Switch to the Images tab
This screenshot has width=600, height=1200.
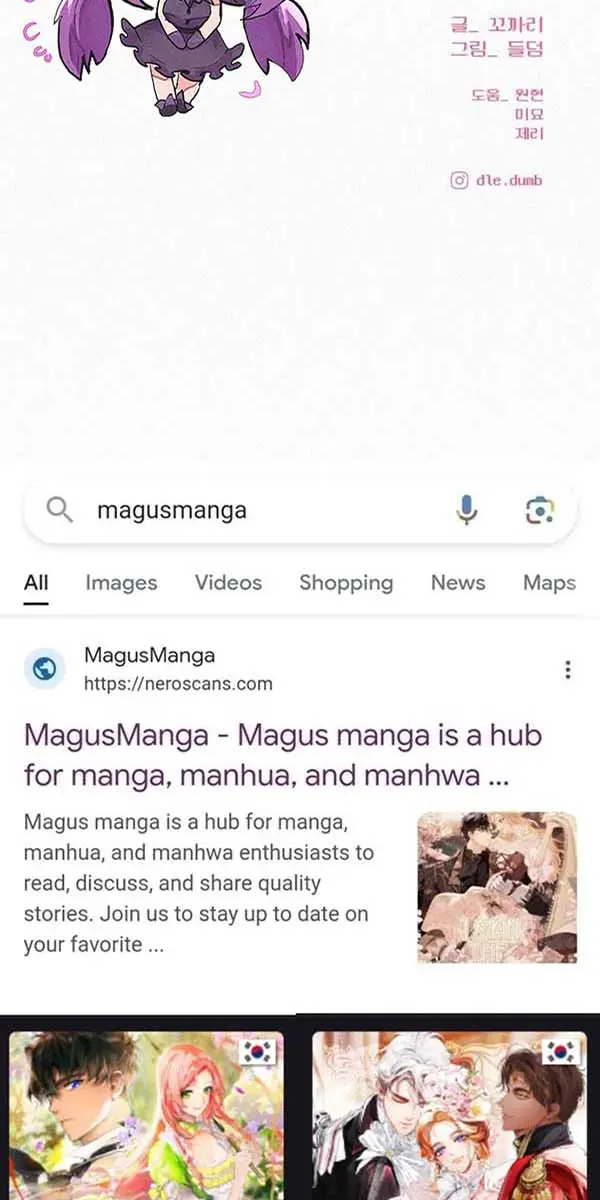click(121, 583)
